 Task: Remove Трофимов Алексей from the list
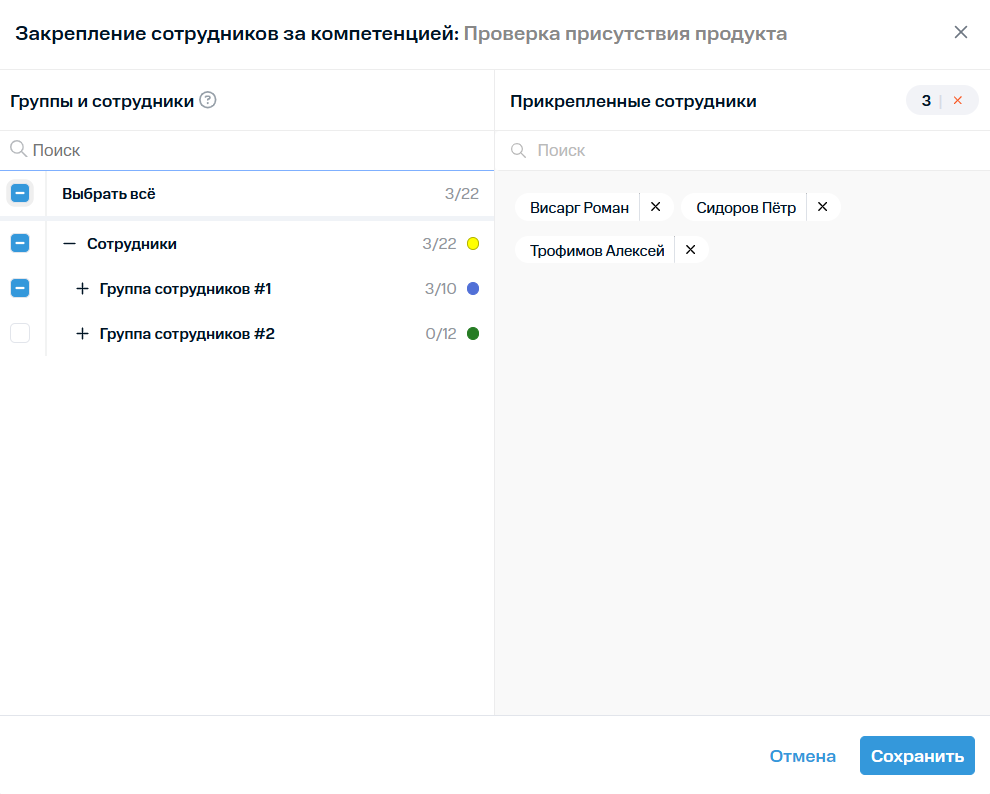tap(690, 250)
